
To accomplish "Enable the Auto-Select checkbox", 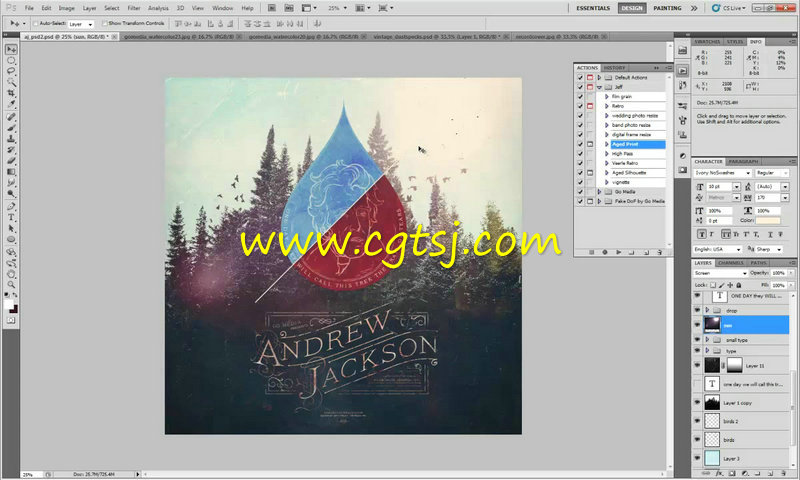I will click(x=35, y=23).
